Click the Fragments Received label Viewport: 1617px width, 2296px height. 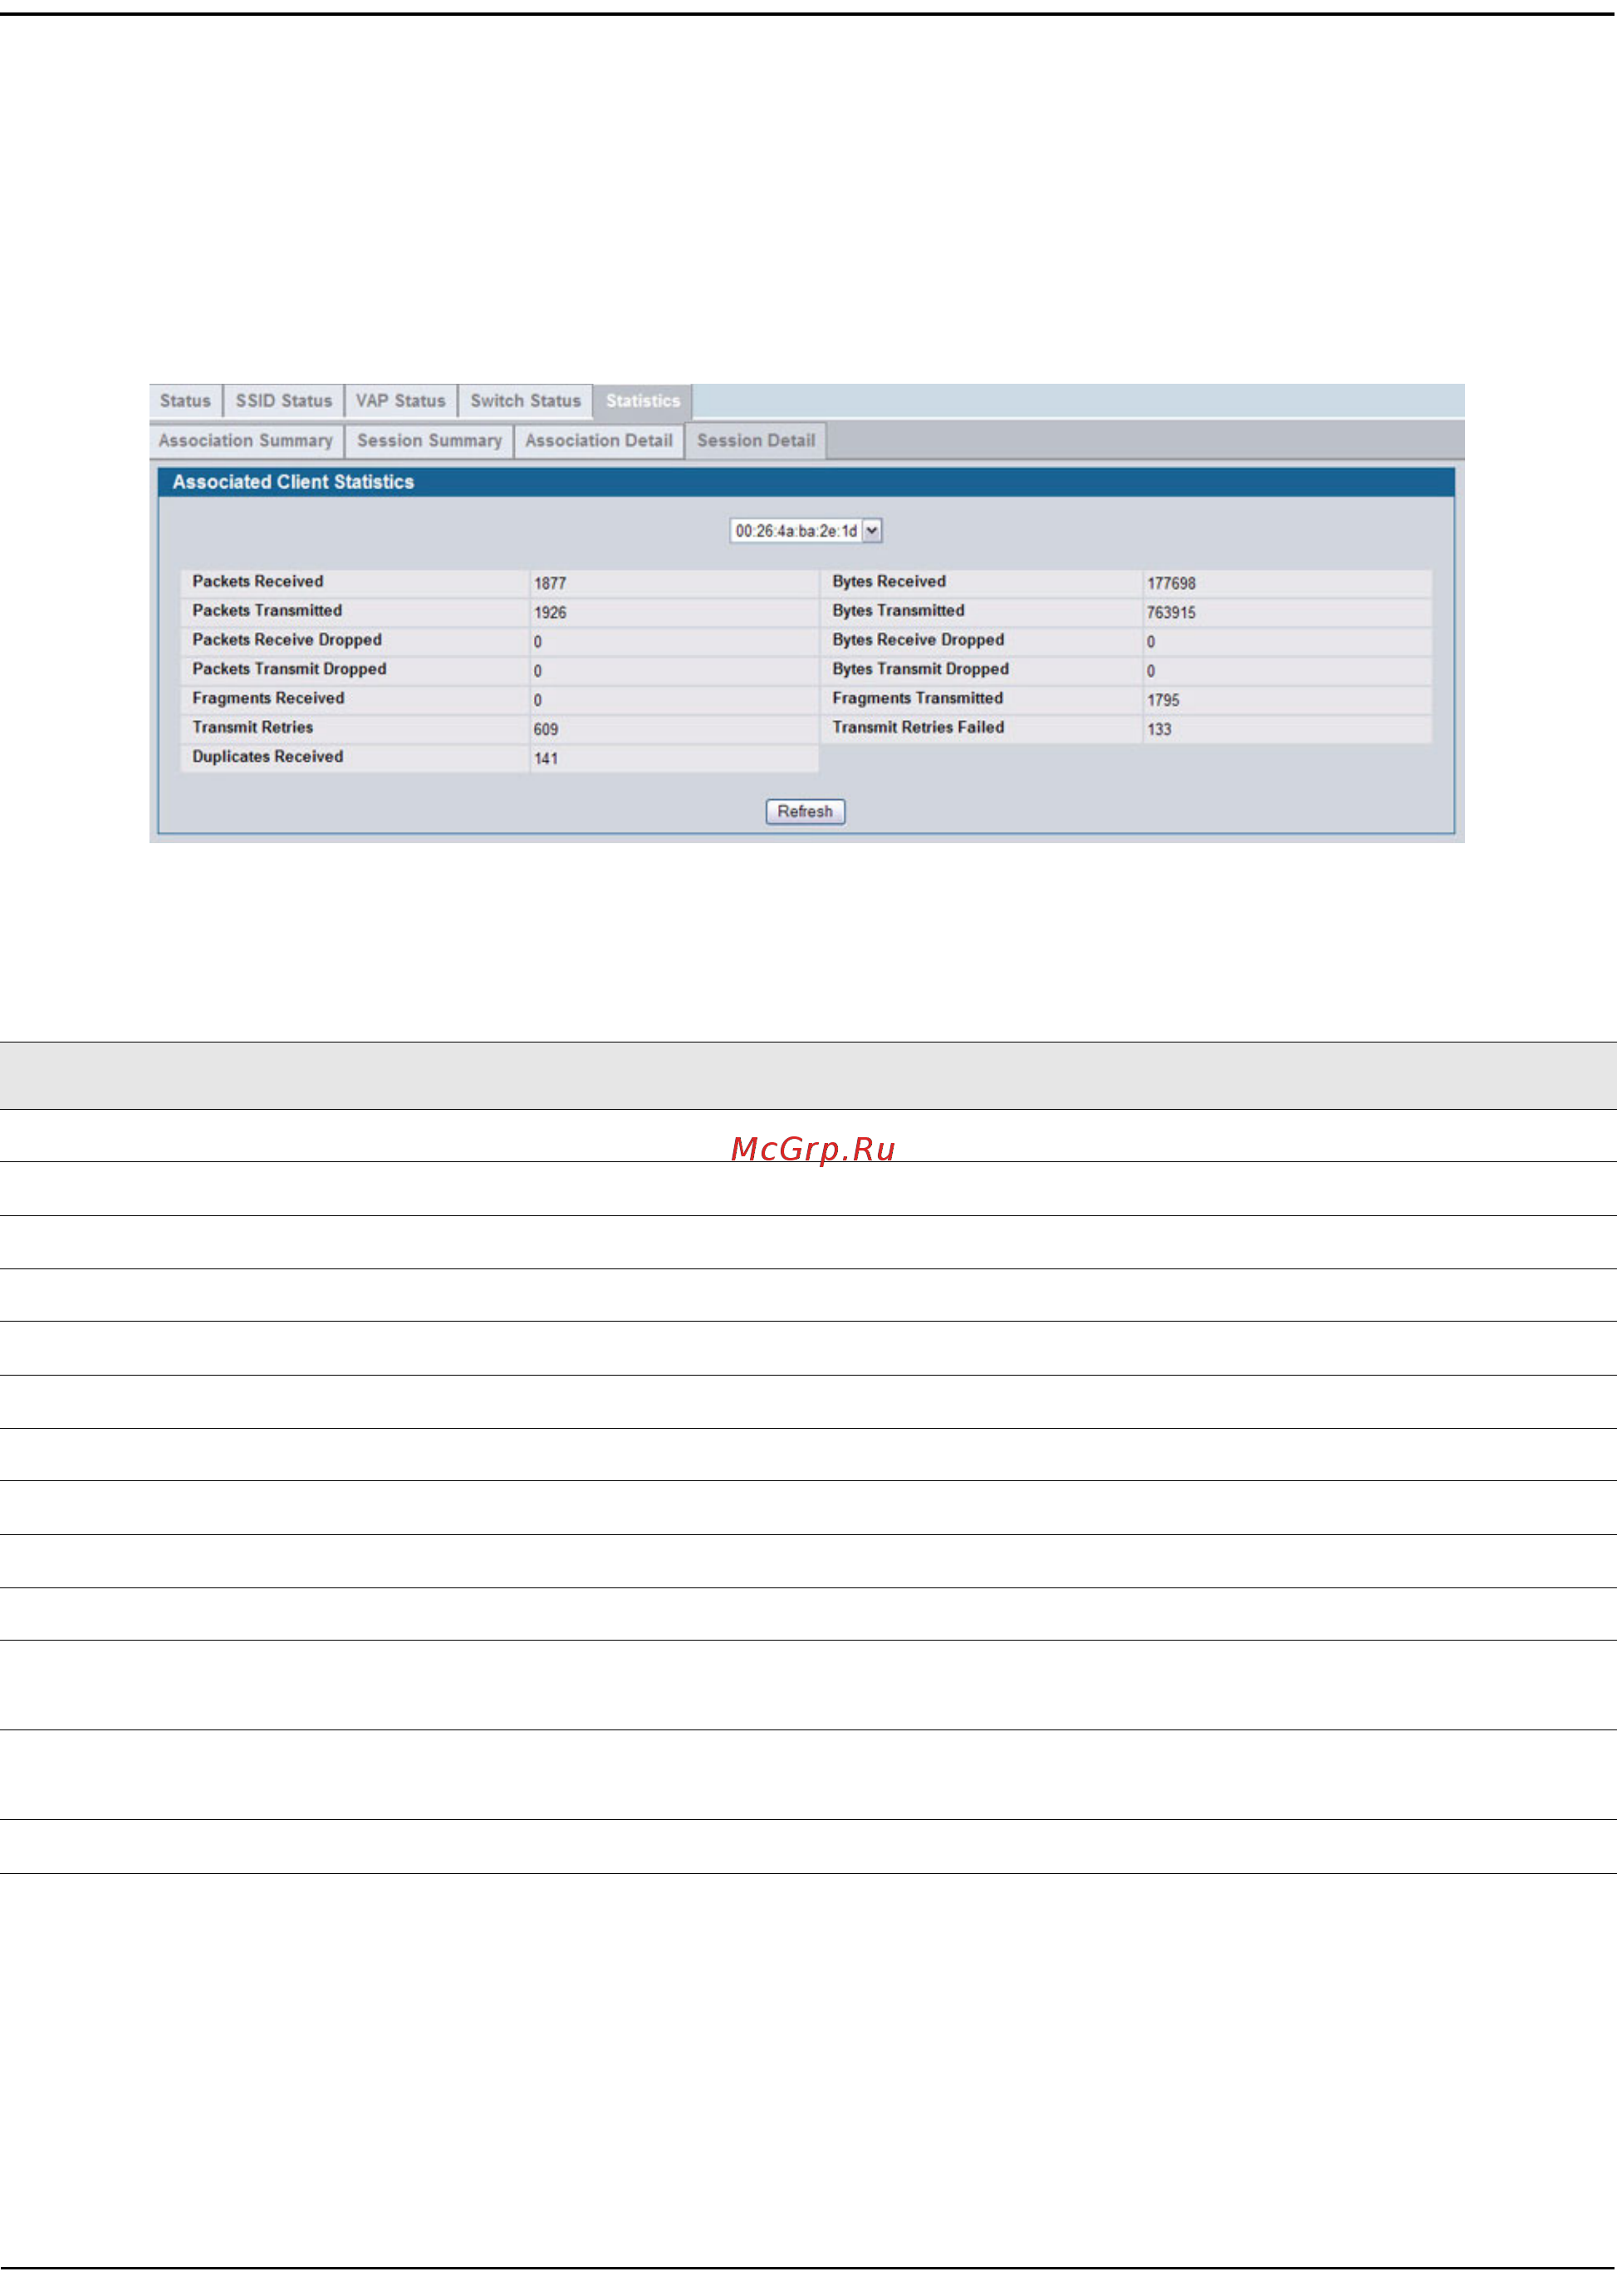pyautogui.click(x=268, y=698)
